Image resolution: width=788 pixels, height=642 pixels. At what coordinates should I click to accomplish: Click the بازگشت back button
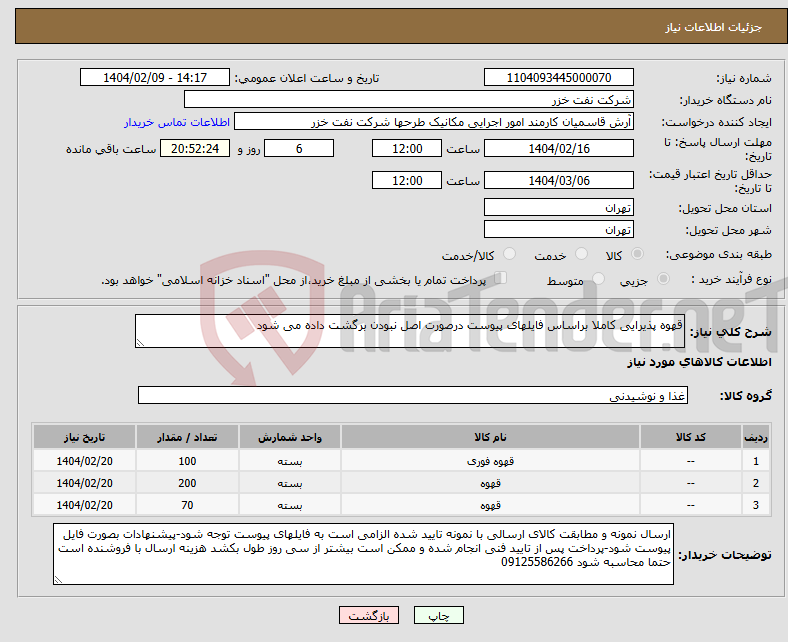point(369,615)
